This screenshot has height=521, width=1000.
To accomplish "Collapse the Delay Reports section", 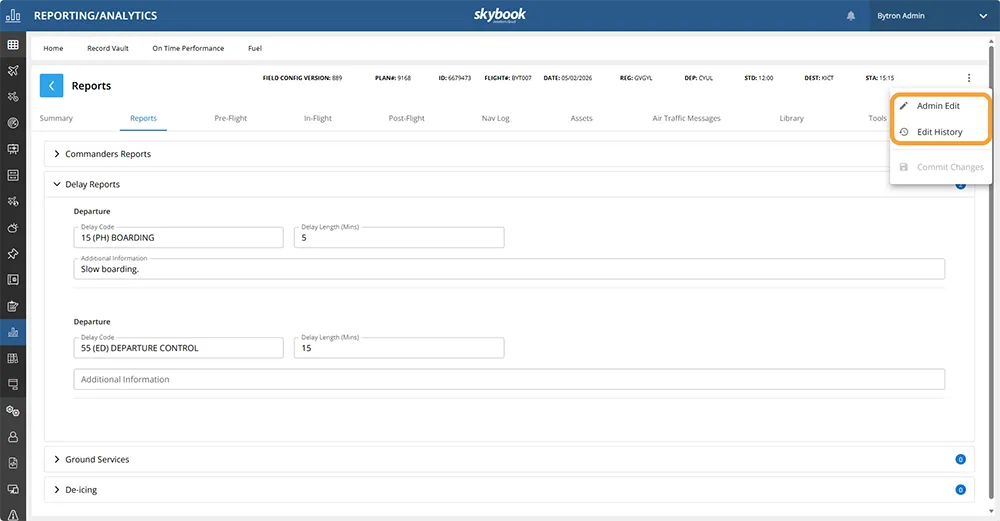I will tap(57, 185).
